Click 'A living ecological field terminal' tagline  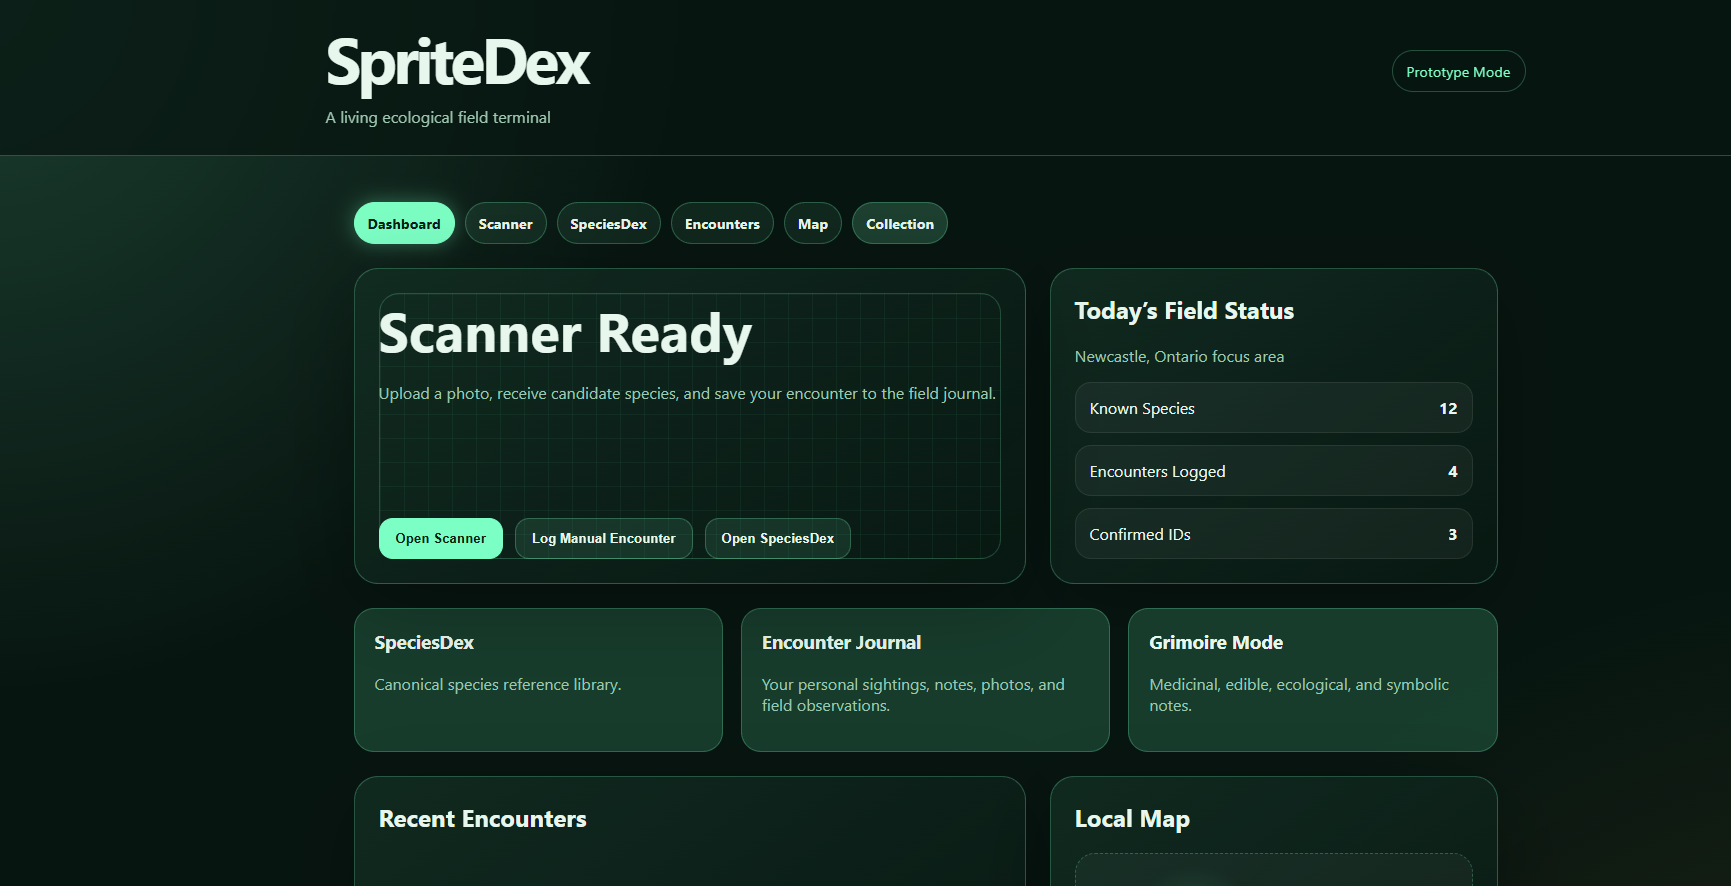438,118
